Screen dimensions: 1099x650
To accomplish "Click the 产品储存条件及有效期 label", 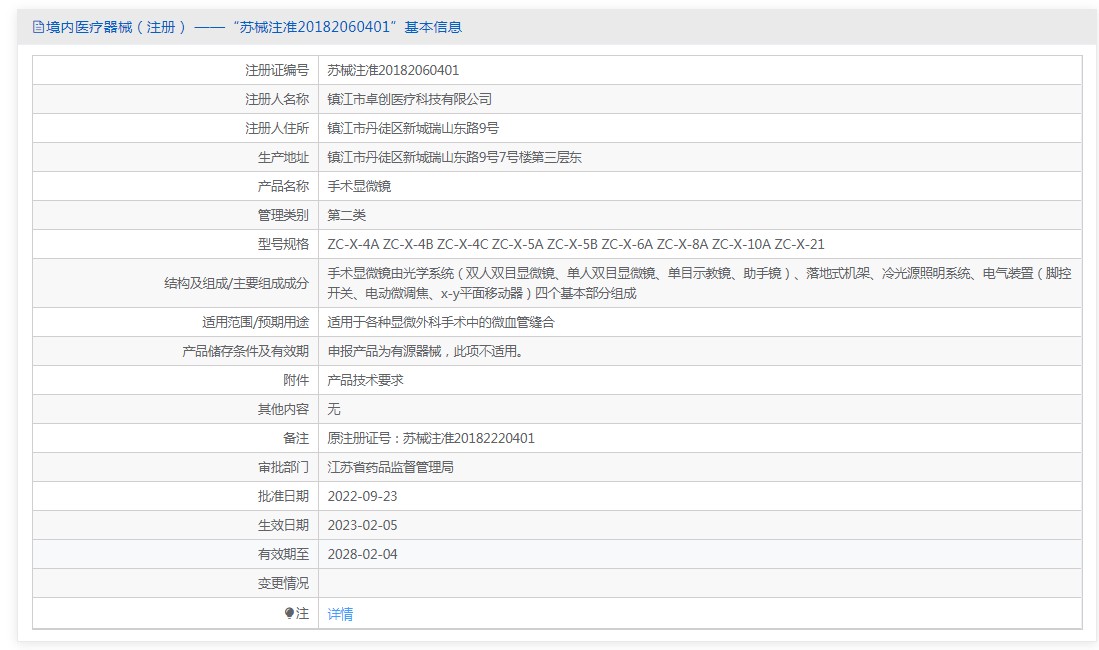I will 245,351.
